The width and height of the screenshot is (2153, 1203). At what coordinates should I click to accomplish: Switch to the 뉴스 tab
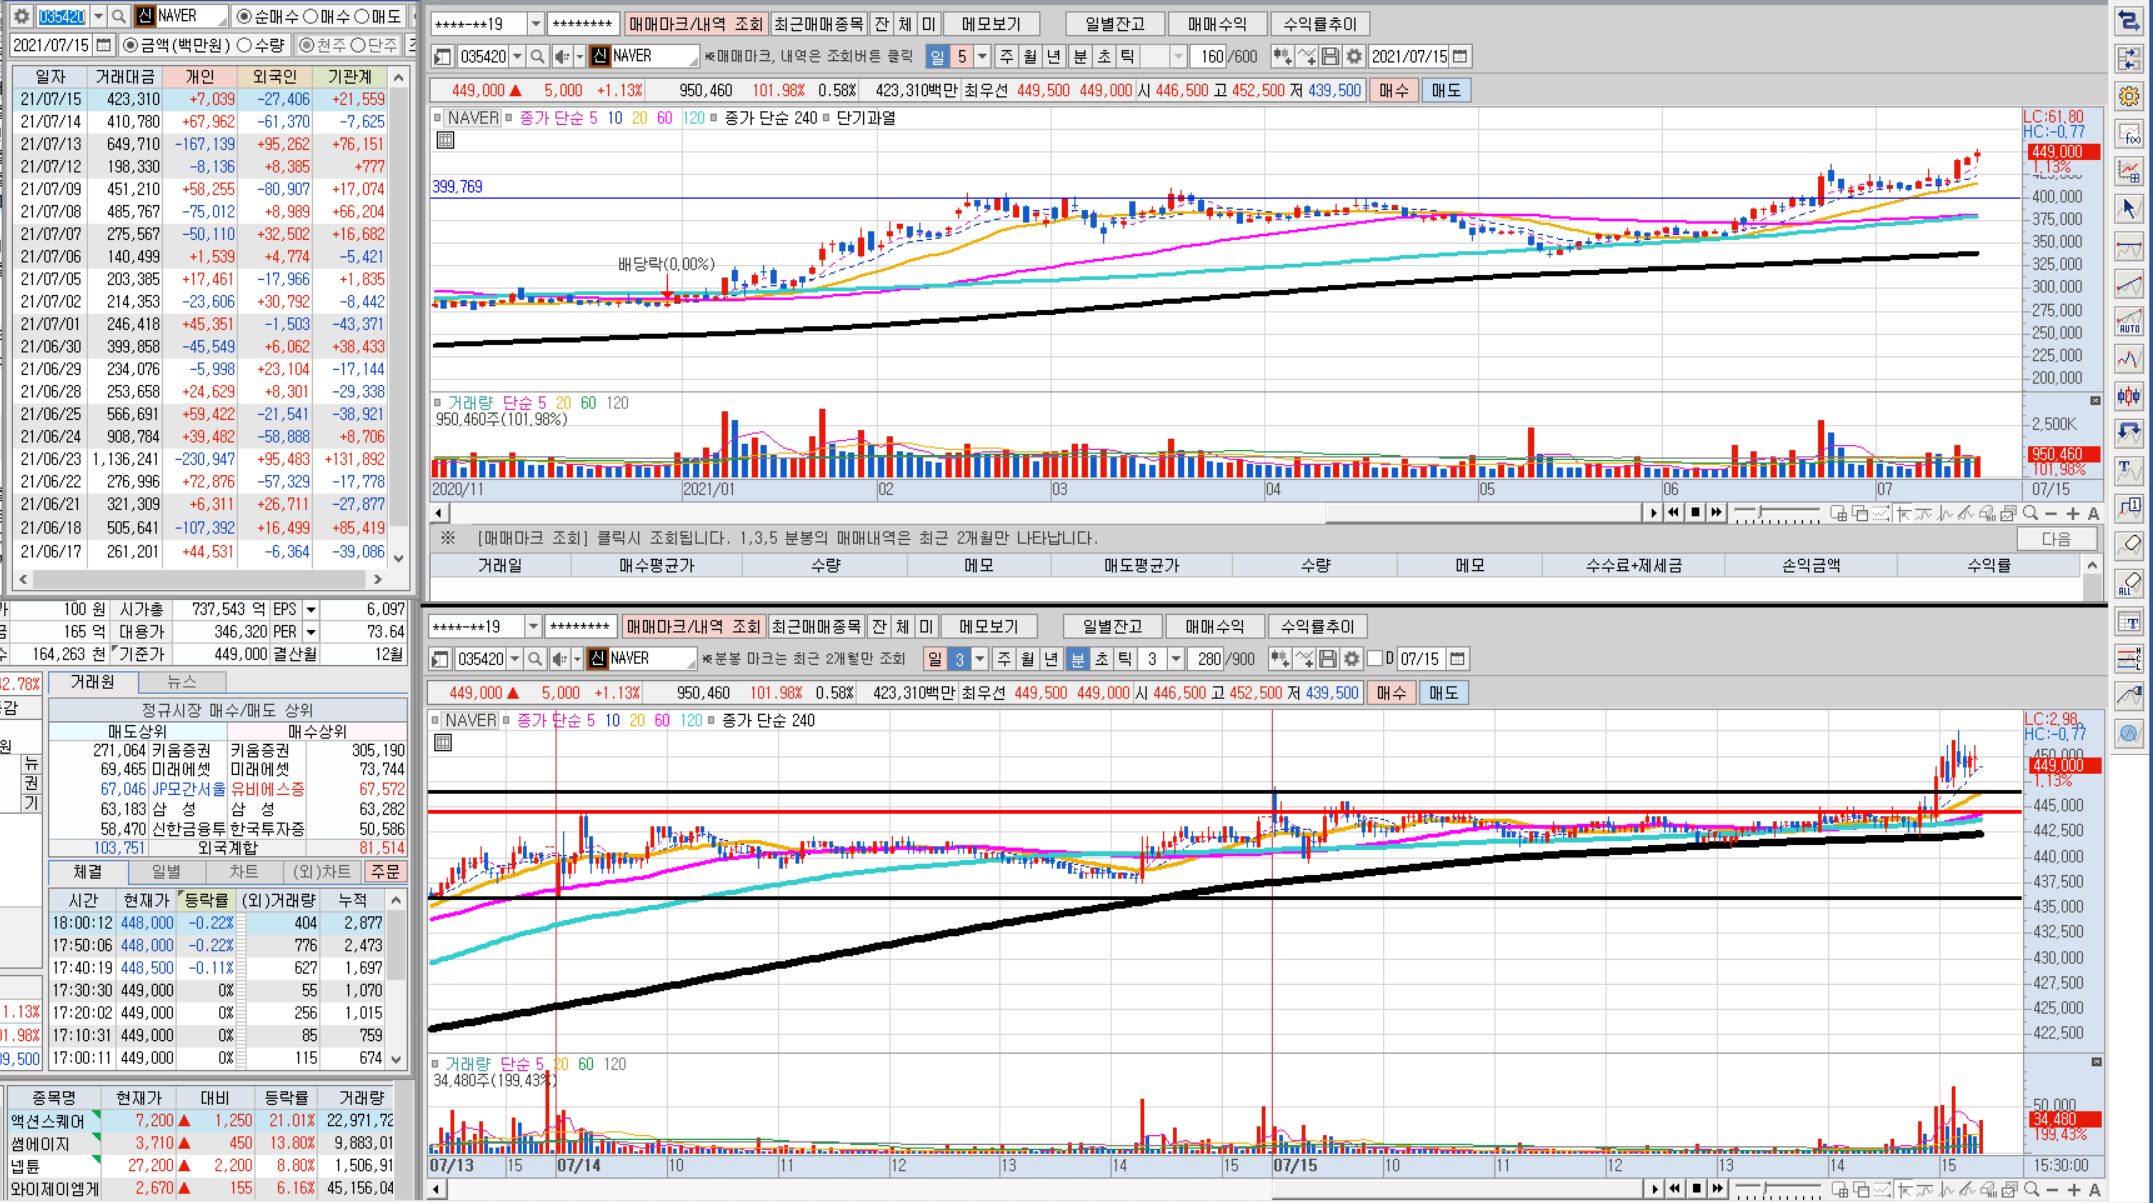[x=182, y=682]
